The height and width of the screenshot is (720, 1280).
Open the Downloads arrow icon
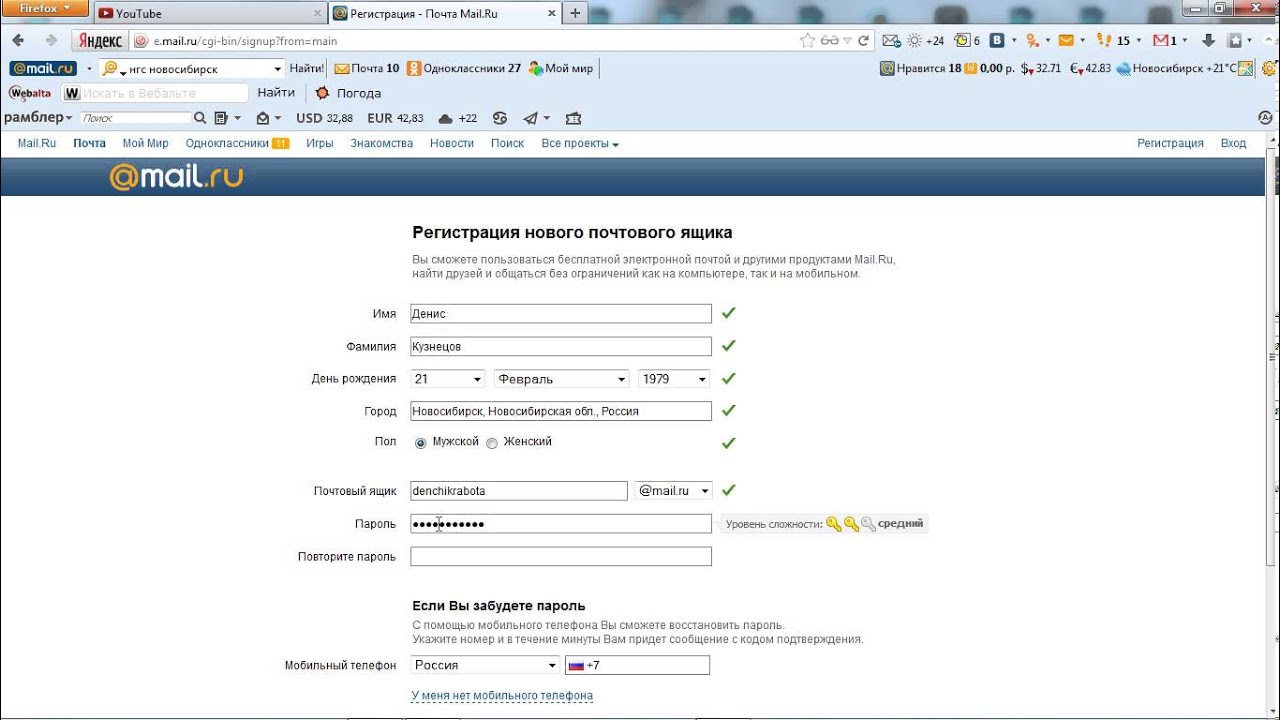pos(1208,41)
